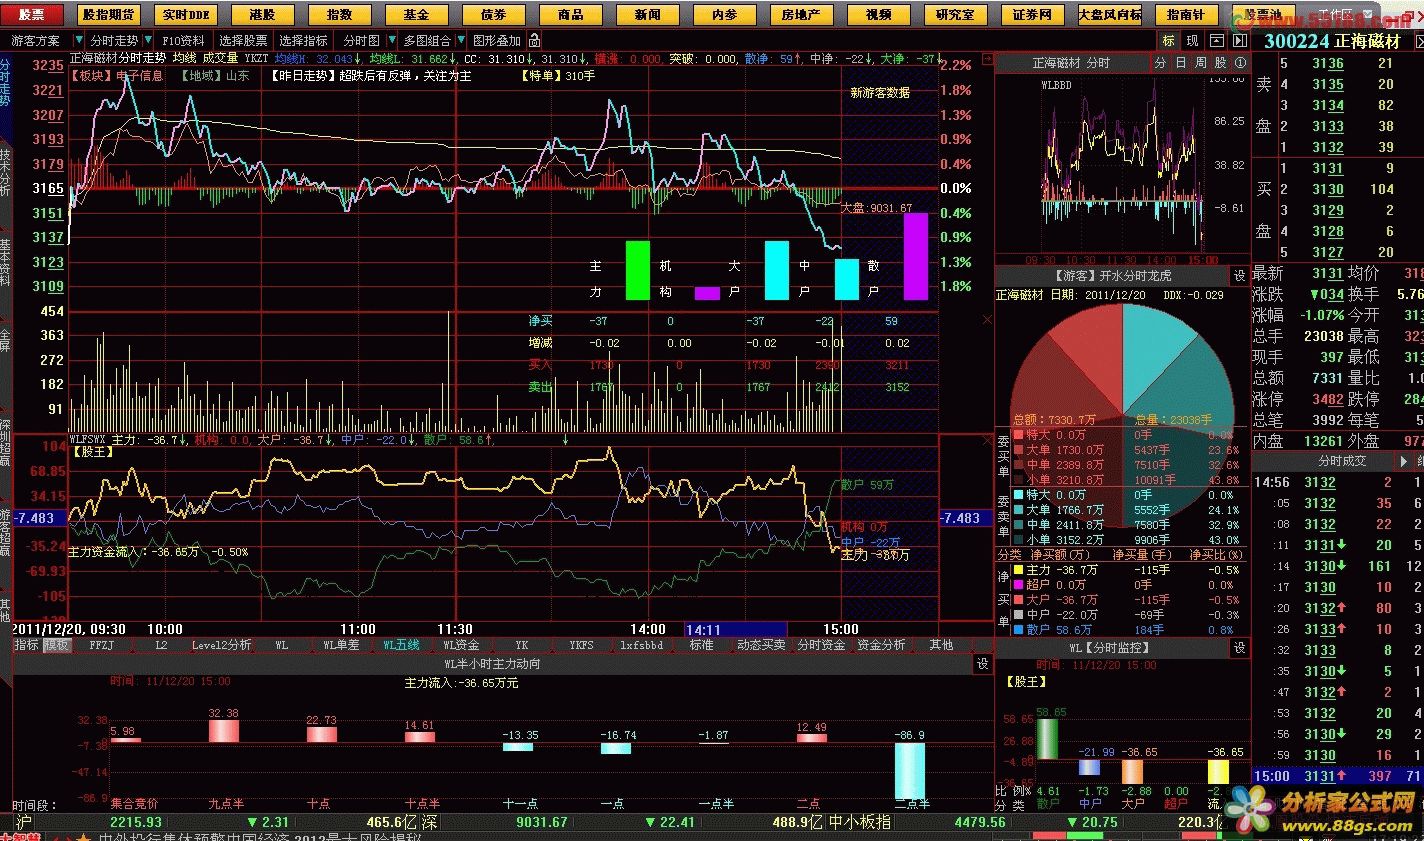The width and height of the screenshot is (1424, 841).
Task: Click the 现 toggle button in header
Action: [1192, 40]
